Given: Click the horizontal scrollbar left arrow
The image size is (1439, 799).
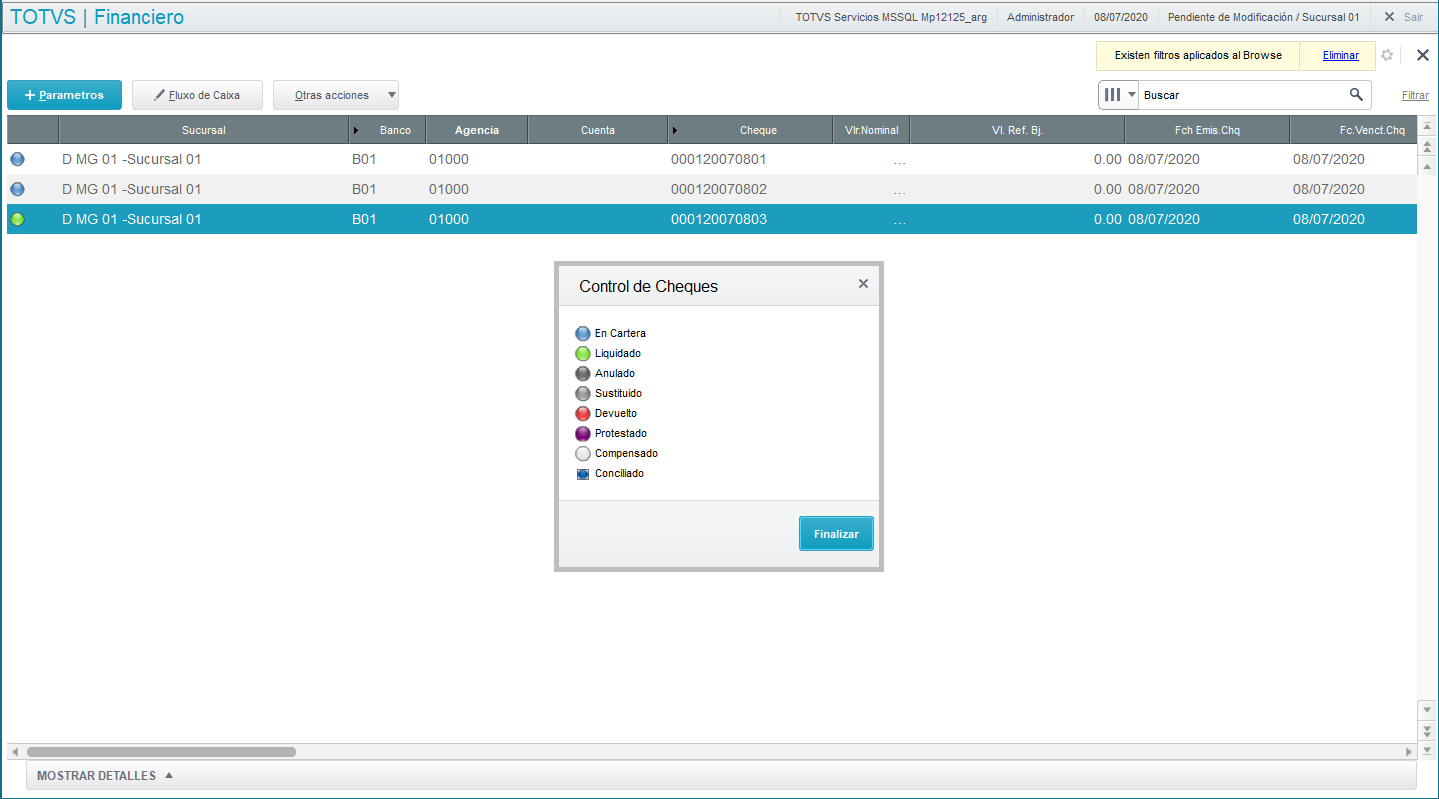Looking at the screenshot, I should tap(15, 751).
